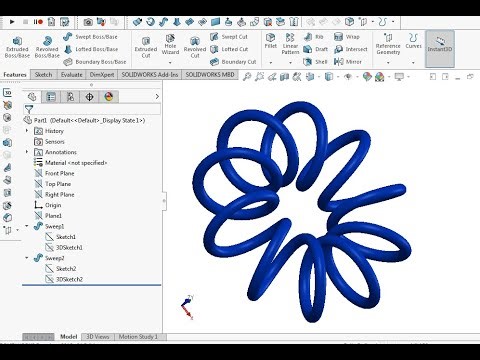Switch to the Features ribbon tab
This screenshot has height=360, width=480.
pos(15,75)
